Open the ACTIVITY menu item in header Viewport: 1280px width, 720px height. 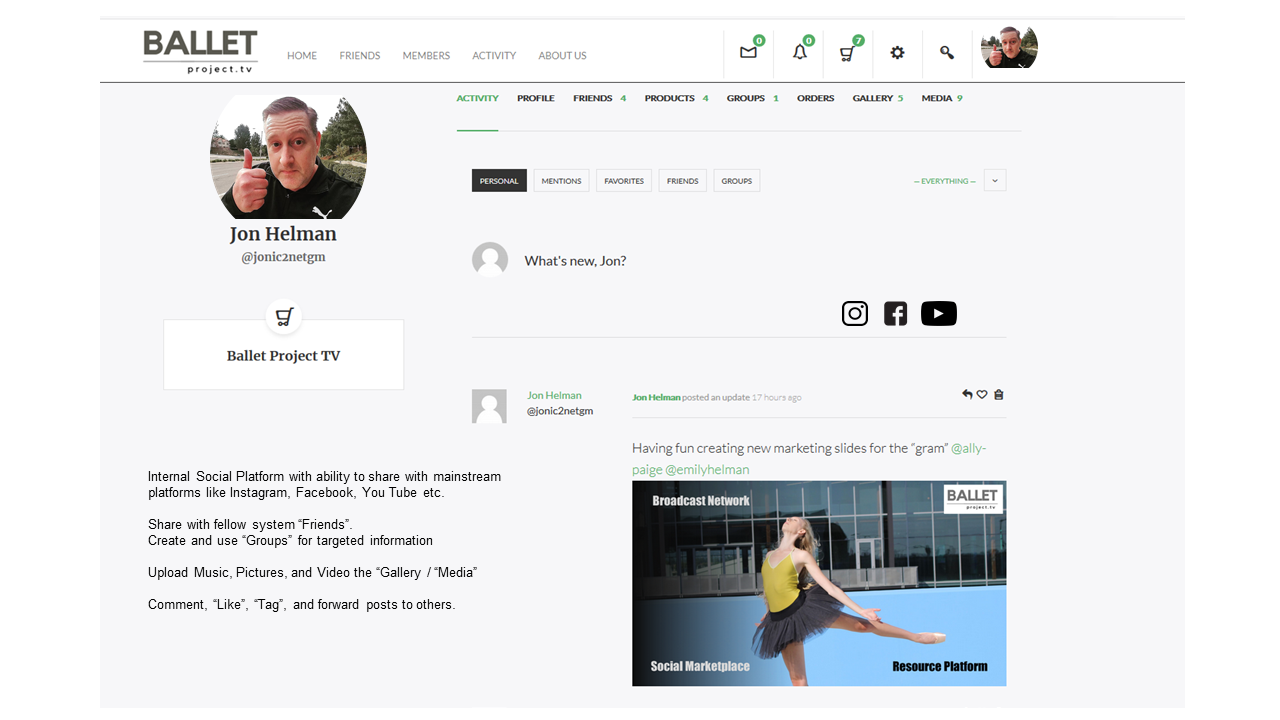pos(494,56)
